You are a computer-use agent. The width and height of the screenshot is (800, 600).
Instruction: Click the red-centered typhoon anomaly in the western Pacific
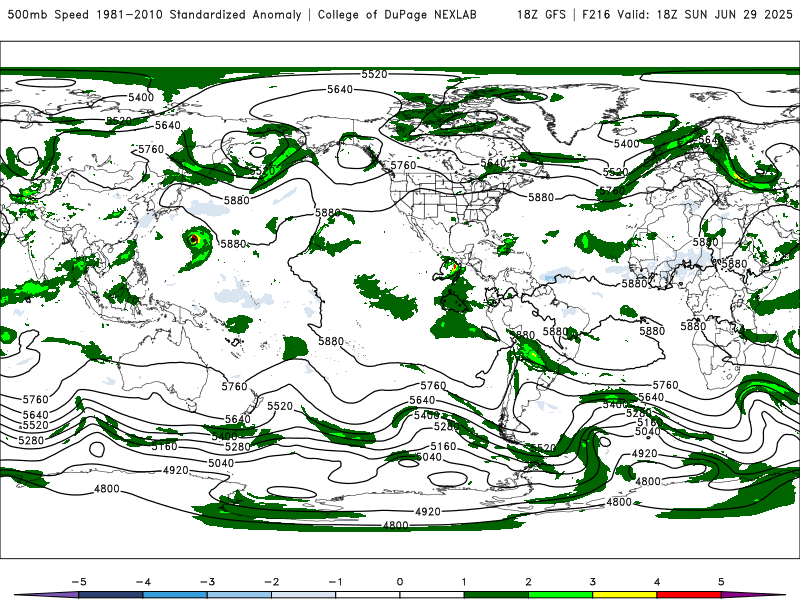[x=193, y=239]
